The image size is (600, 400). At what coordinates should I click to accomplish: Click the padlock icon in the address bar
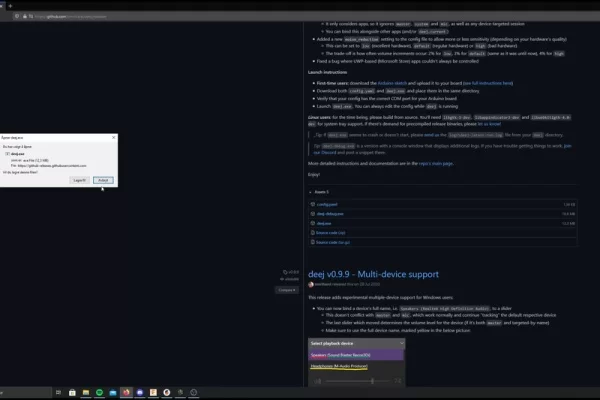(x=24, y=16)
